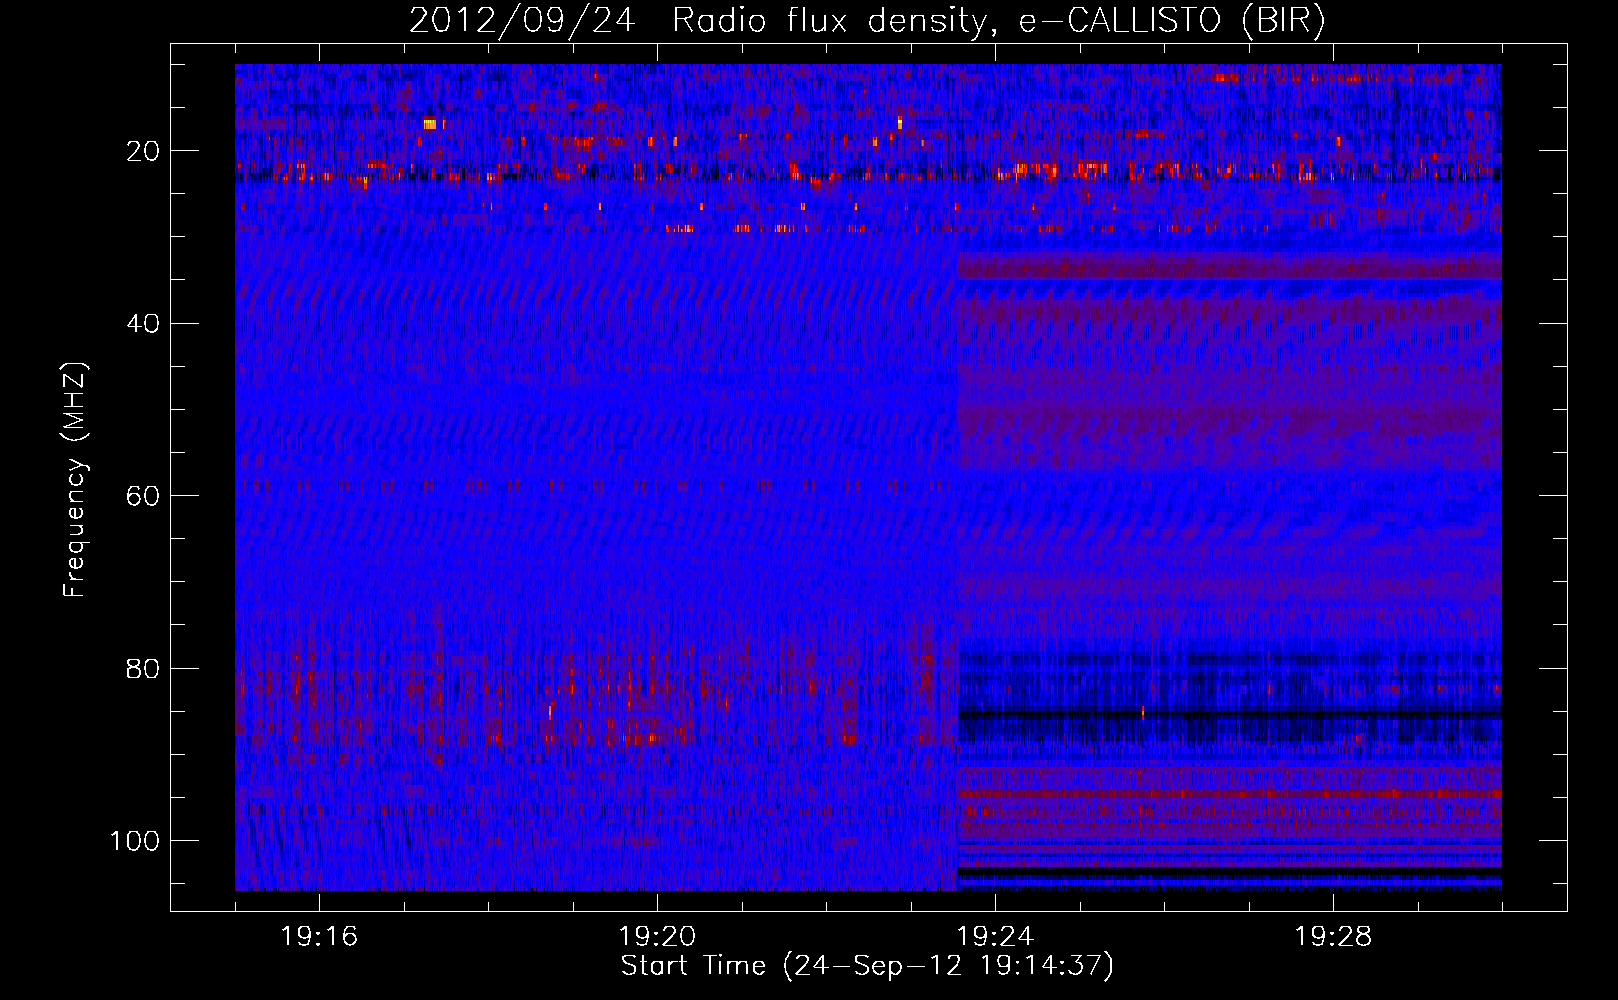Click the 'Frequency (MHZ)' axis label
This screenshot has height=1000, width=1618.
coord(75,480)
